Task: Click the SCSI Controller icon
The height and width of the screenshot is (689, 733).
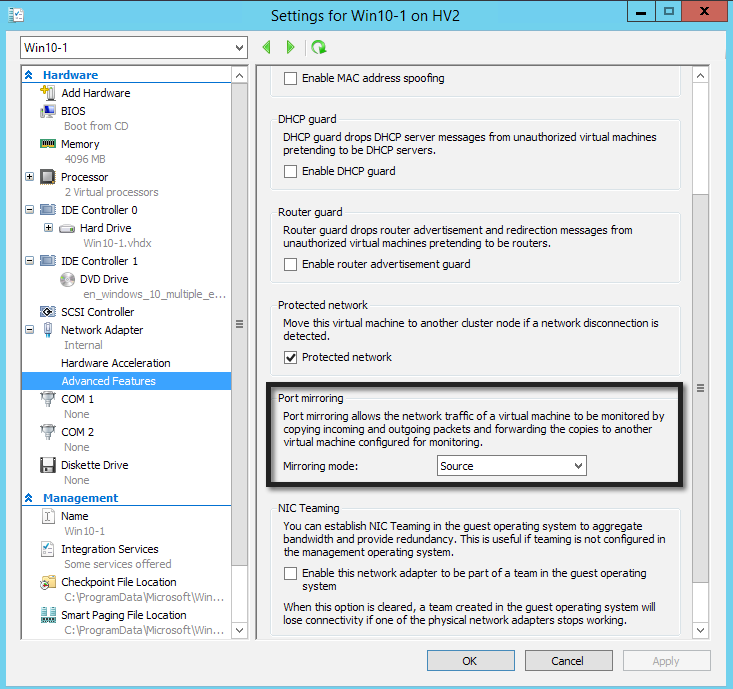Action: [48, 311]
